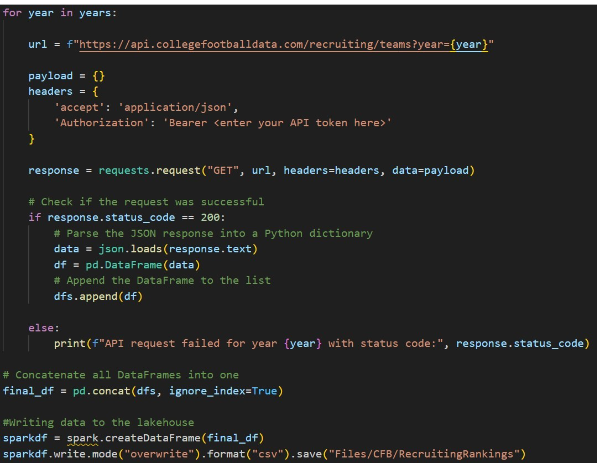Click the collegefootballdata API URL link

click(x=283, y=45)
